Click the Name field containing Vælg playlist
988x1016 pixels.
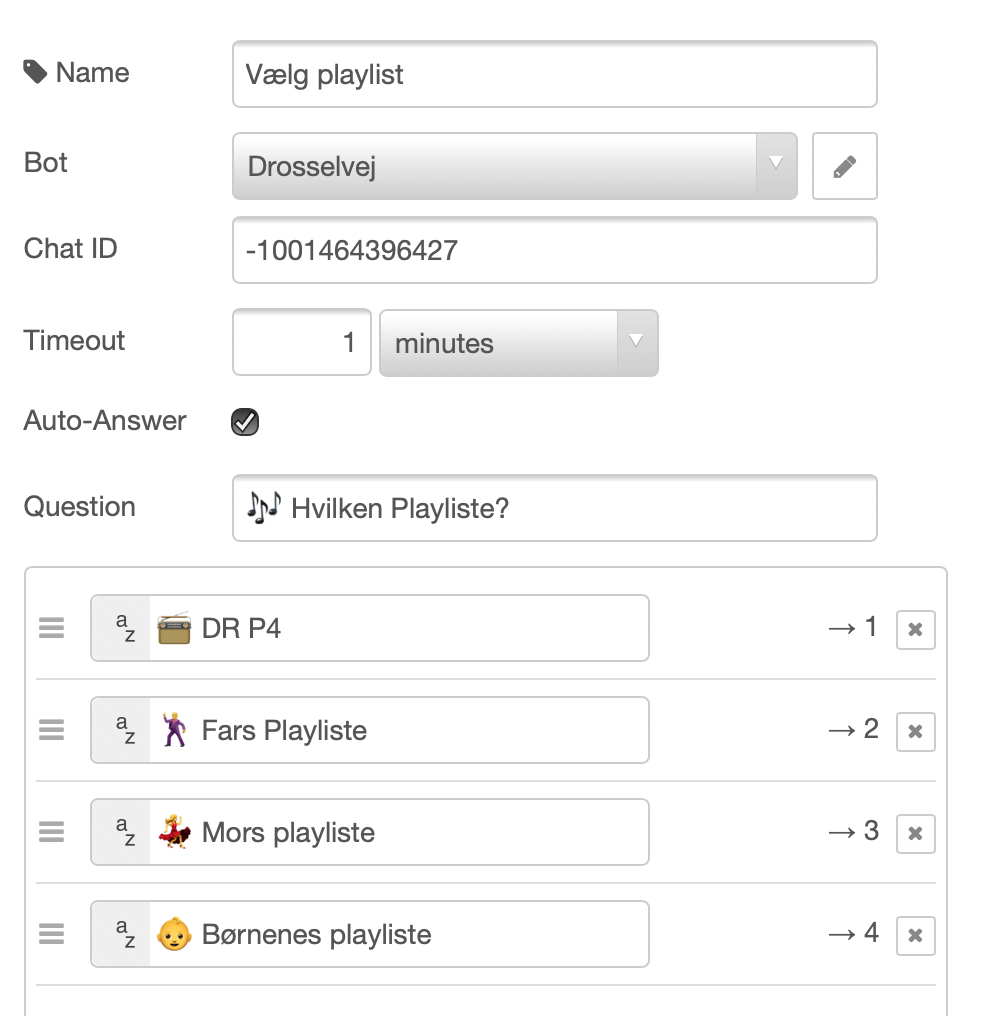[x=555, y=74]
